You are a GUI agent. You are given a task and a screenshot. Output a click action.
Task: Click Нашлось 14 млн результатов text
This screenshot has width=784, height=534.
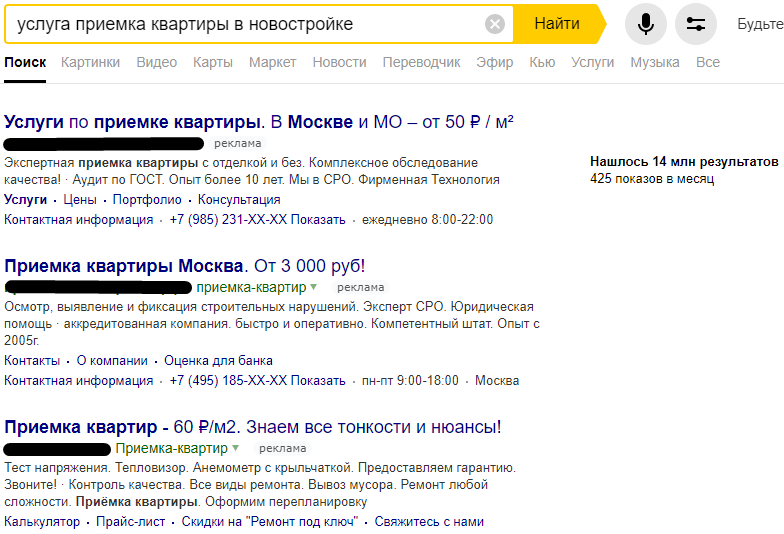[684, 162]
